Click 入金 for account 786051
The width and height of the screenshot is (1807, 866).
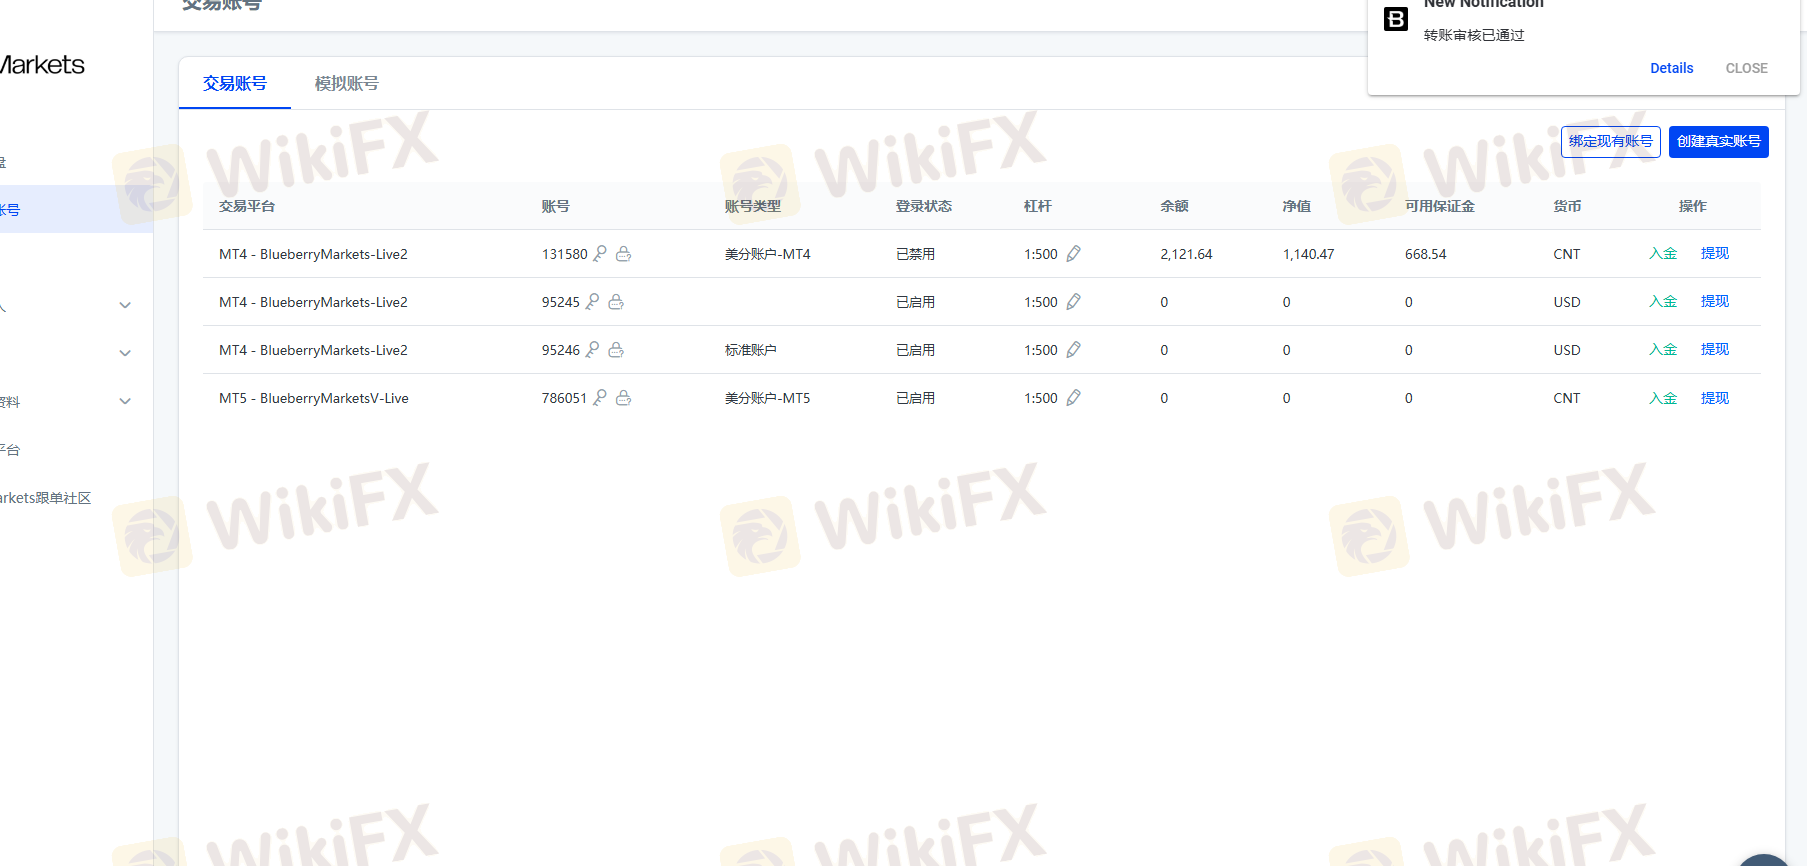click(x=1663, y=398)
